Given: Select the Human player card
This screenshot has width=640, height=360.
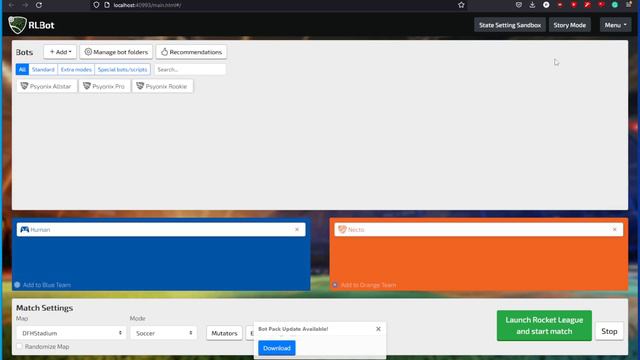Looking at the screenshot, I should 161,229.
